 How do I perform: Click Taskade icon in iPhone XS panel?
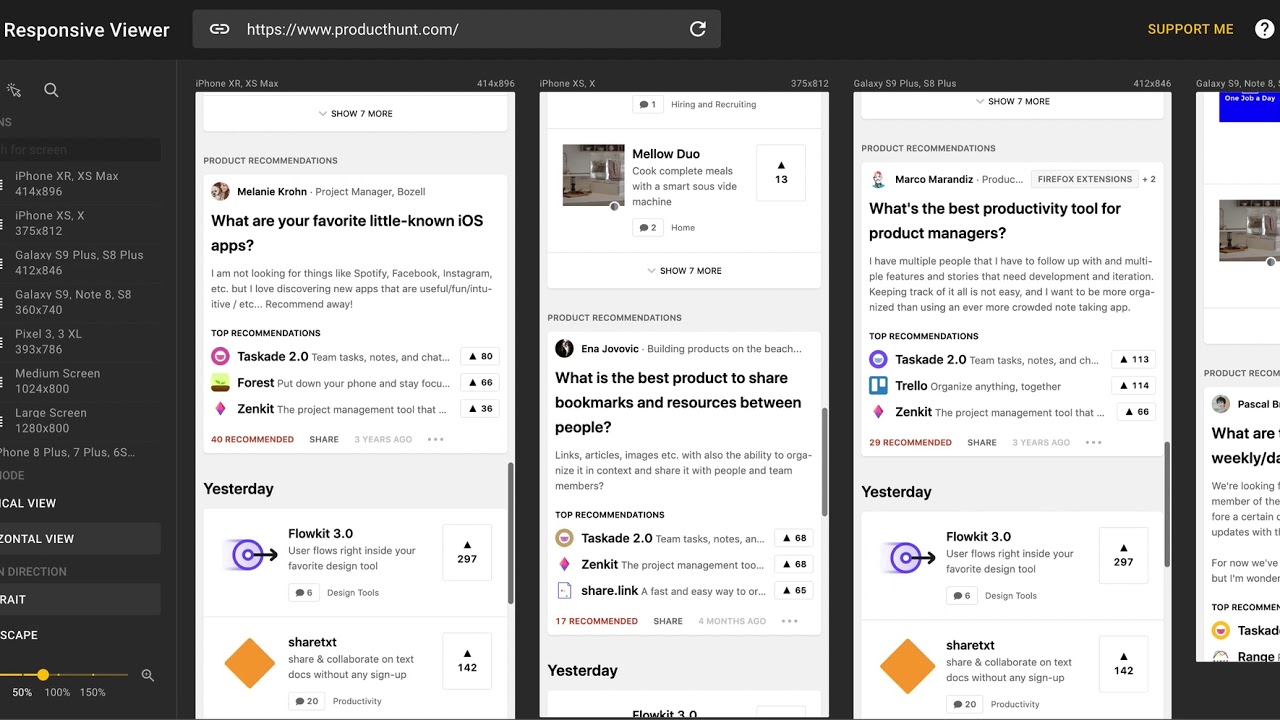564,538
